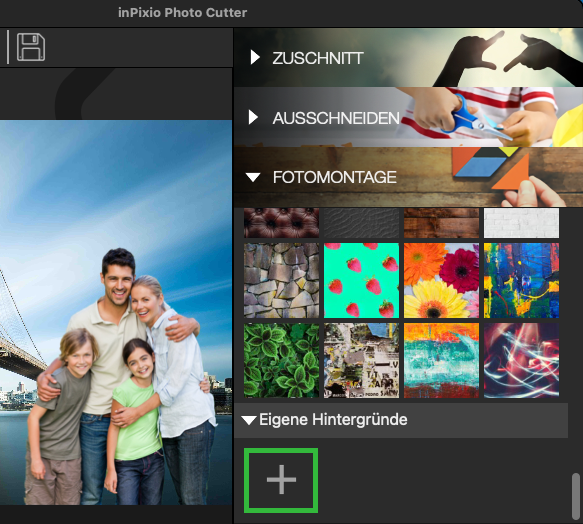The width and height of the screenshot is (583, 524).
Task: Select the FOTOMONTAGE tab label
Action: [335, 177]
